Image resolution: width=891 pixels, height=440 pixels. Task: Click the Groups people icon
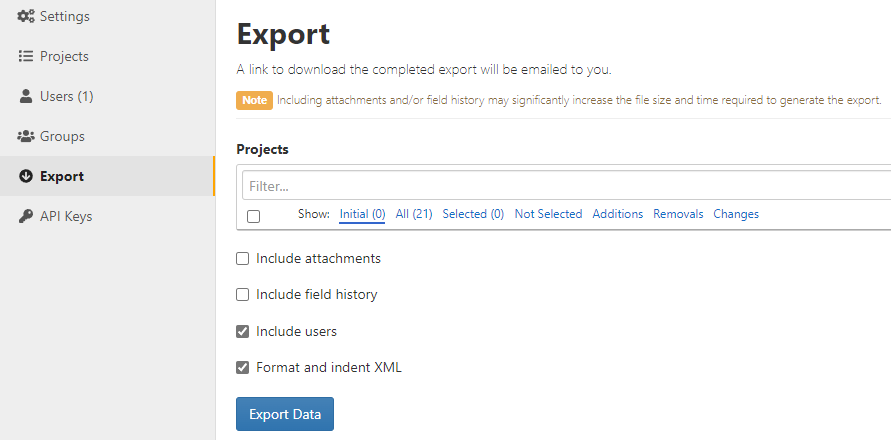[26, 136]
